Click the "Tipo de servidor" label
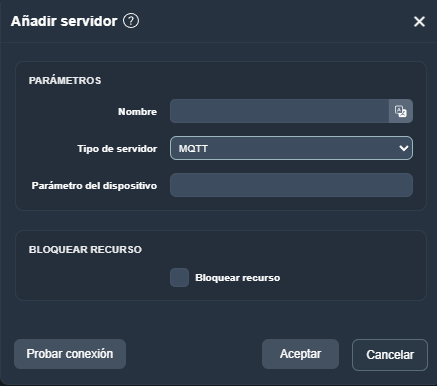 tap(117, 149)
